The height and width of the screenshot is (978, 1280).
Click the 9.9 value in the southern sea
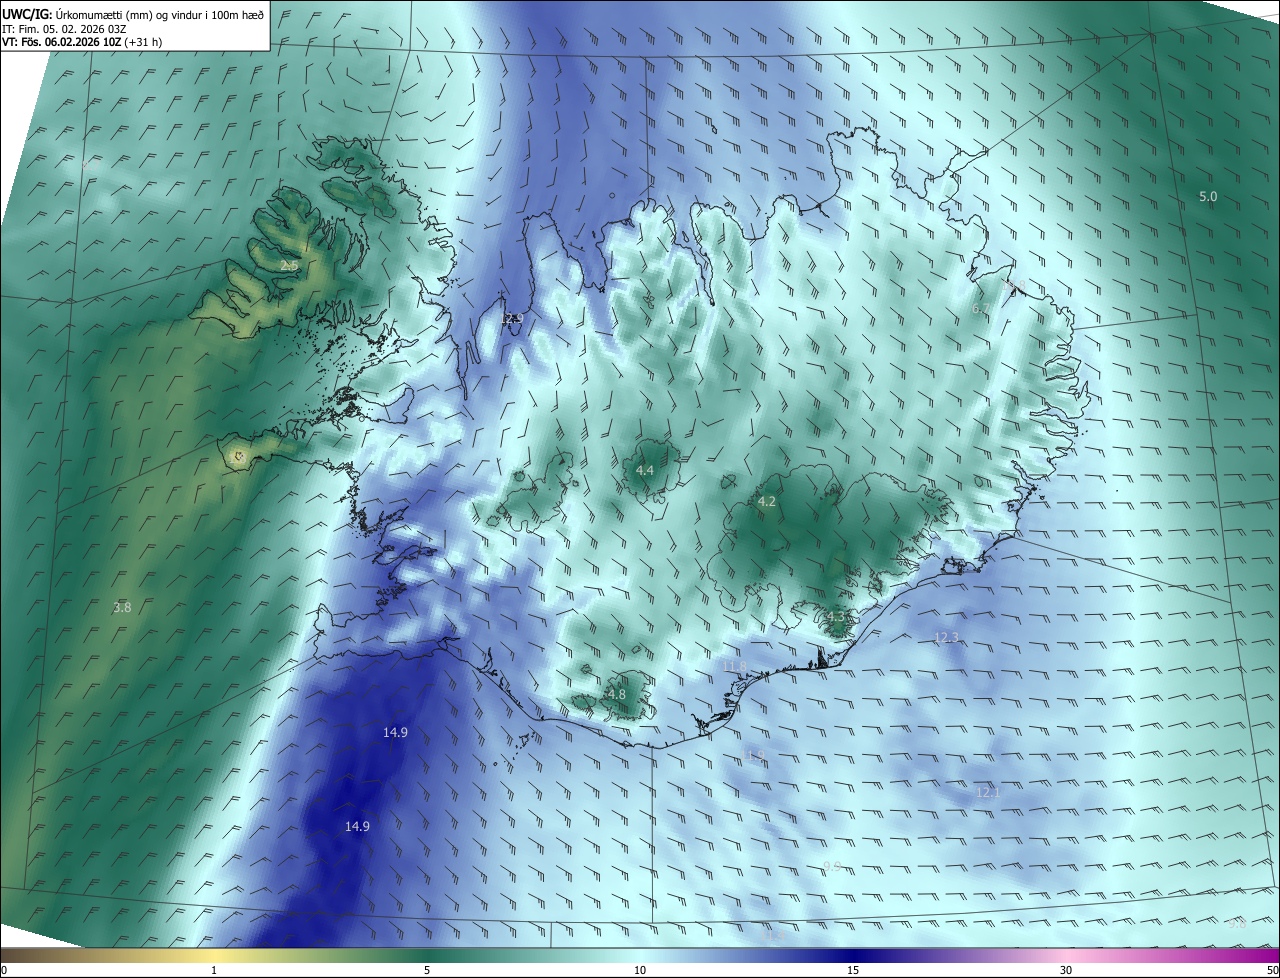click(x=832, y=865)
